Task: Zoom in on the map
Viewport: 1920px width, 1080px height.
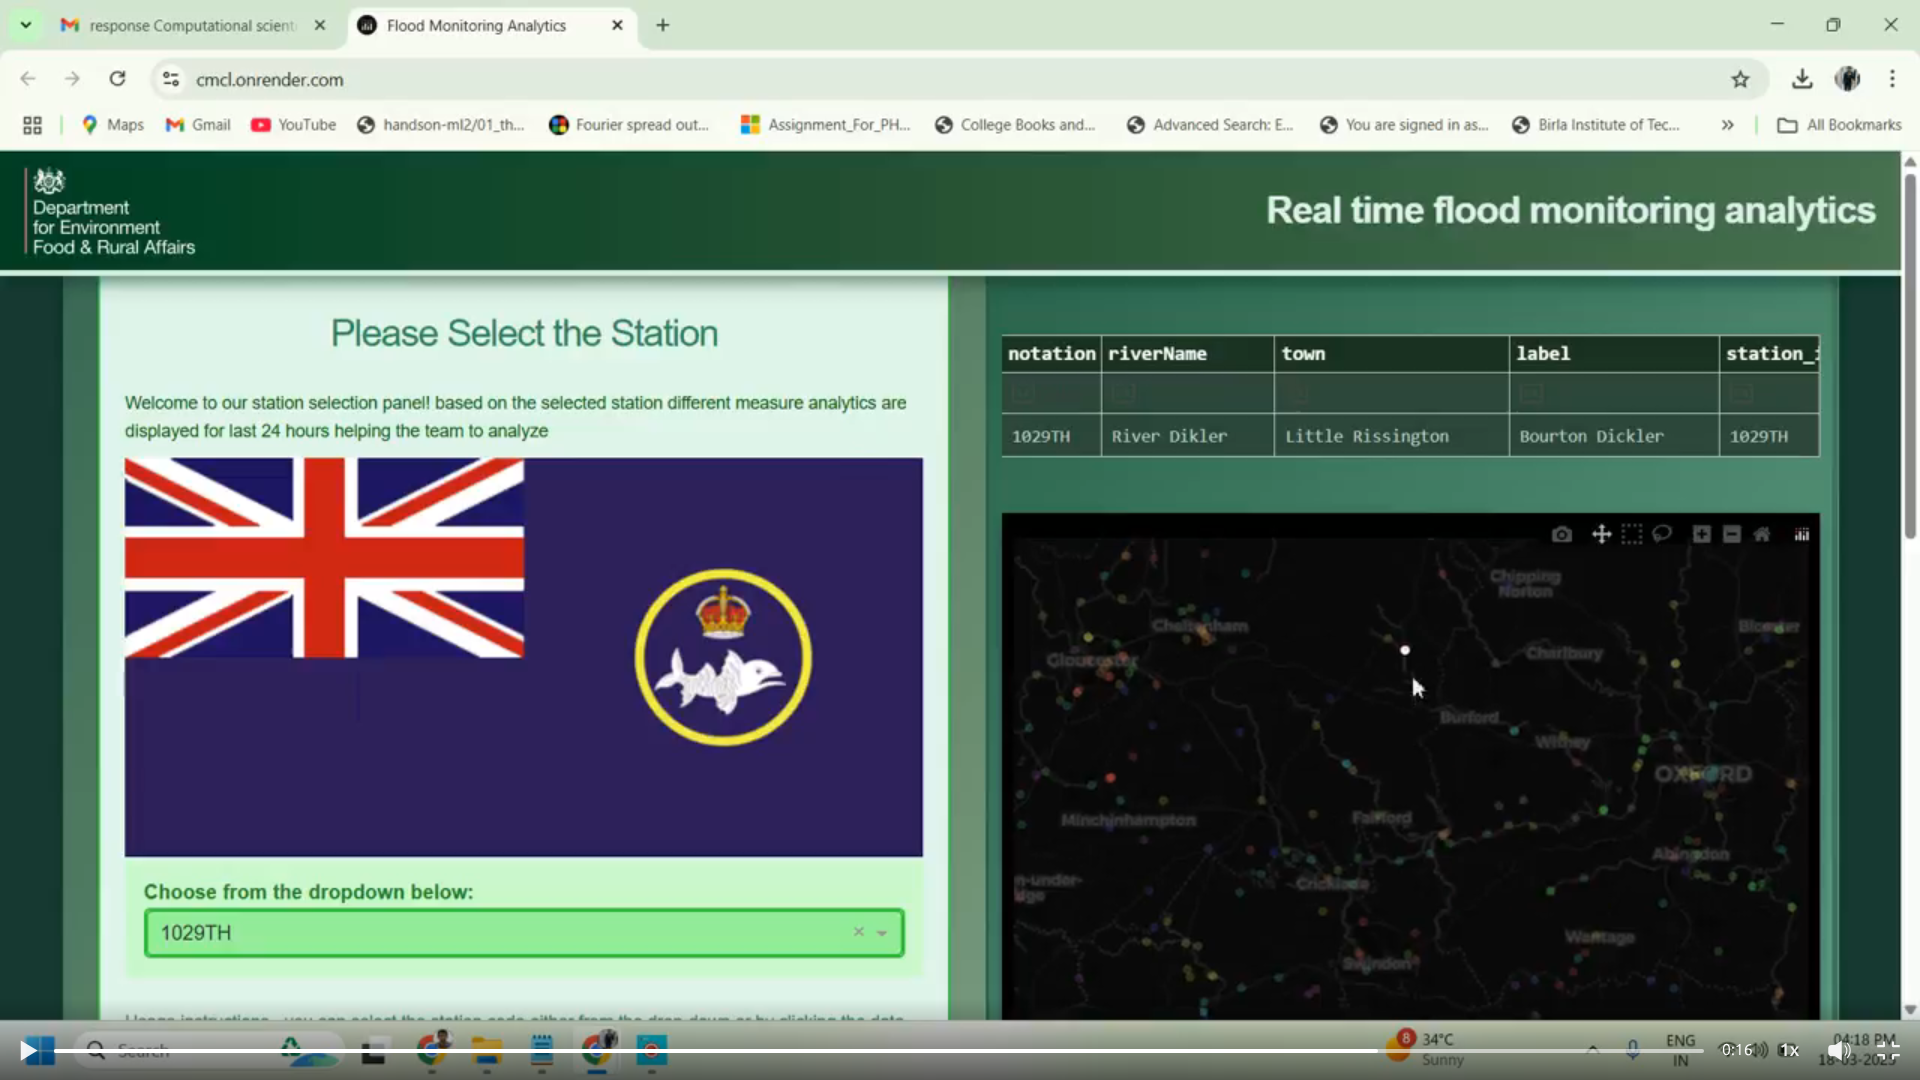Action: coord(1701,535)
